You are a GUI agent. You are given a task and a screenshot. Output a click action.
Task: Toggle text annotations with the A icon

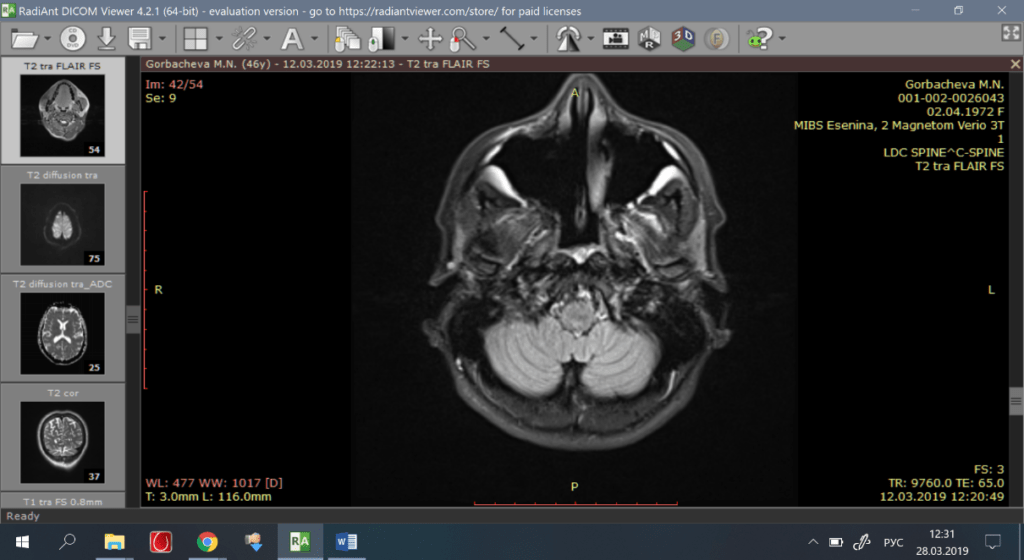pyautogui.click(x=291, y=39)
